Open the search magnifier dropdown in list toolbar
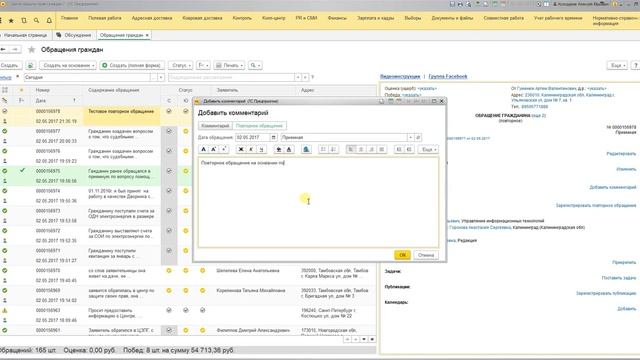The width and height of the screenshot is (640, 360). (x=255, y=65)
